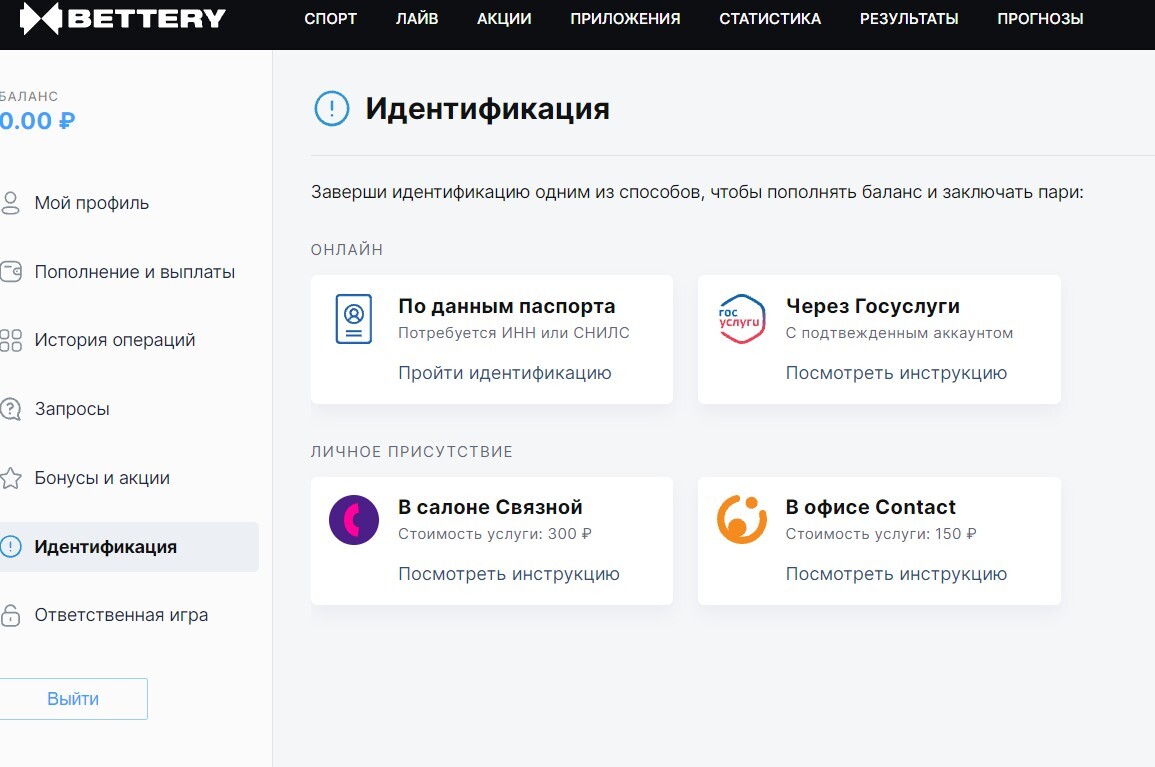Open История операций
1155x767 pixels.
point(115,340)
